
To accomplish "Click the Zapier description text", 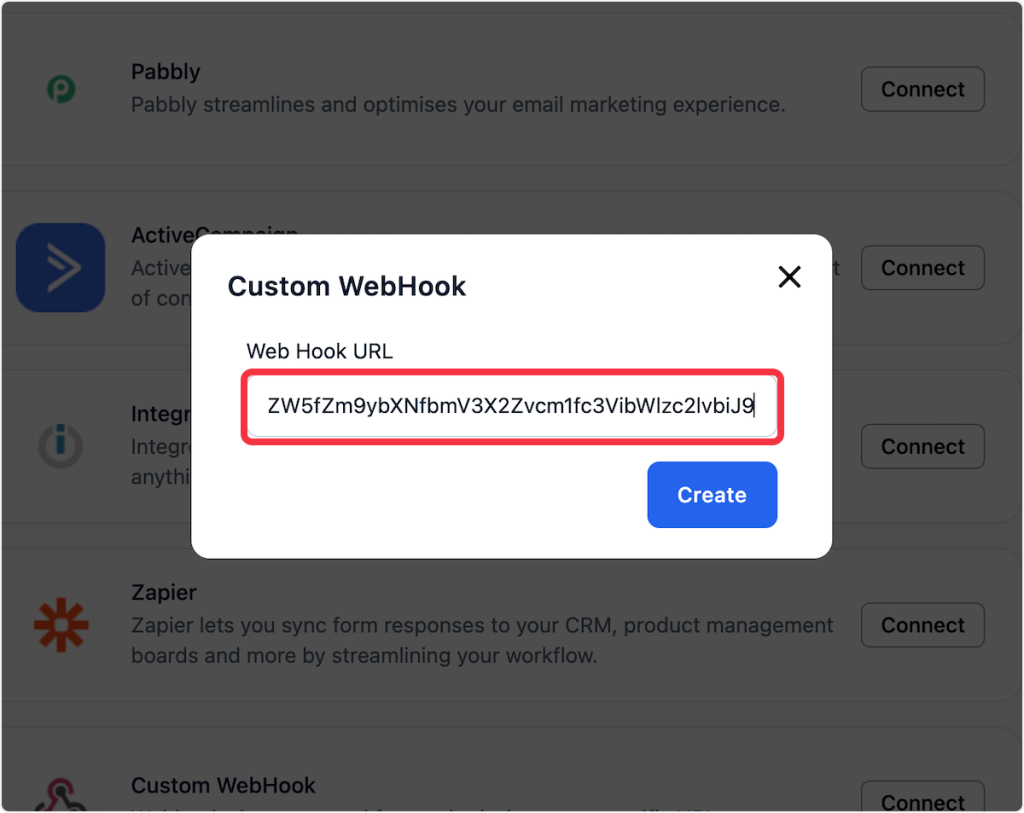I will coord(482,641).
